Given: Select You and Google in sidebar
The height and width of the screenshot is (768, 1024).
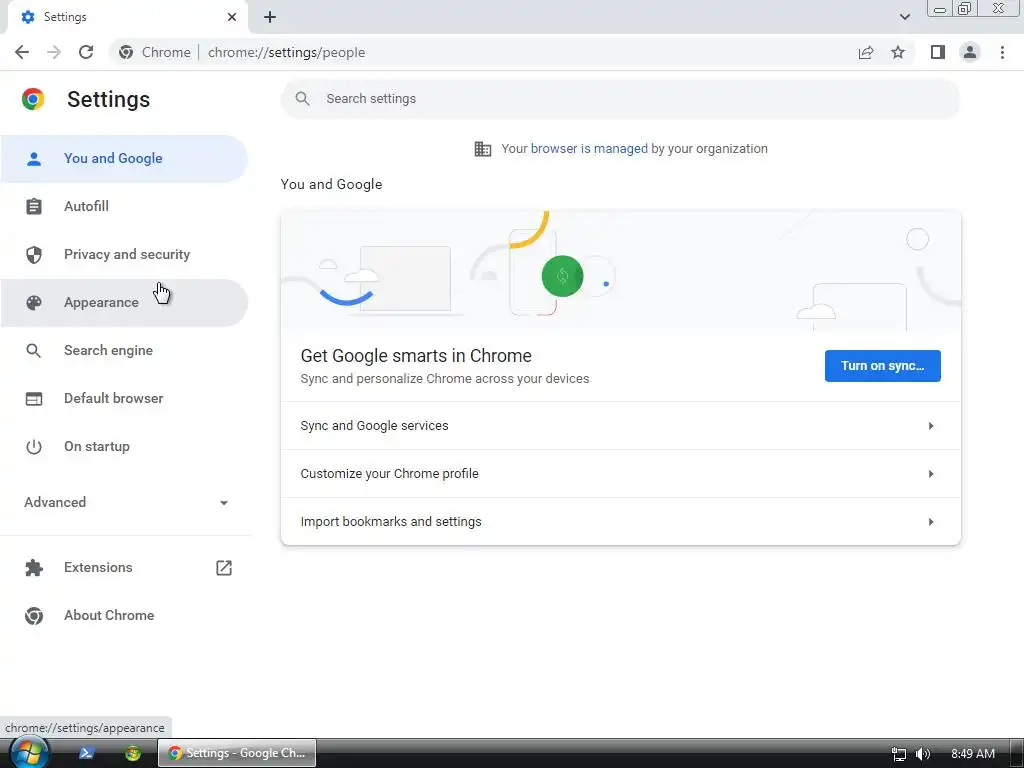Looking at the screenshot, I should click(124, 159).
